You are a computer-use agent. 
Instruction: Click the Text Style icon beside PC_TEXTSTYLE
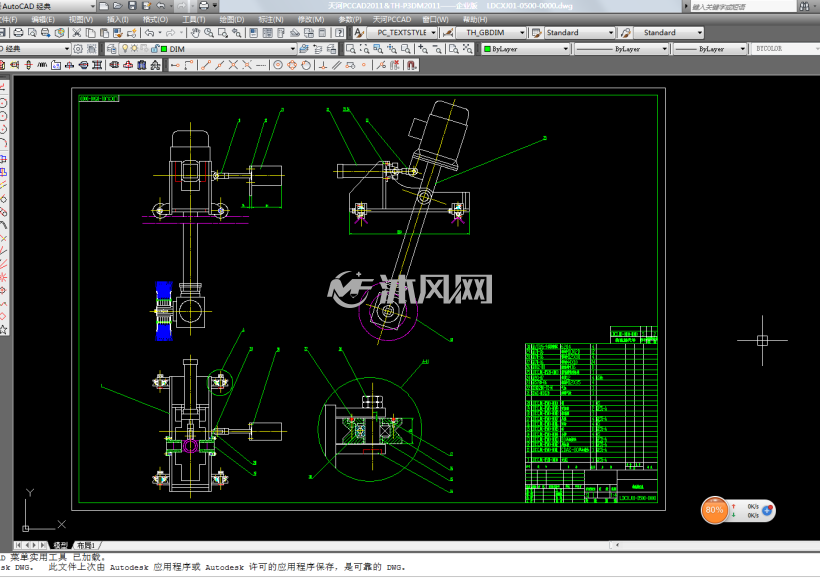pos(359,32)
